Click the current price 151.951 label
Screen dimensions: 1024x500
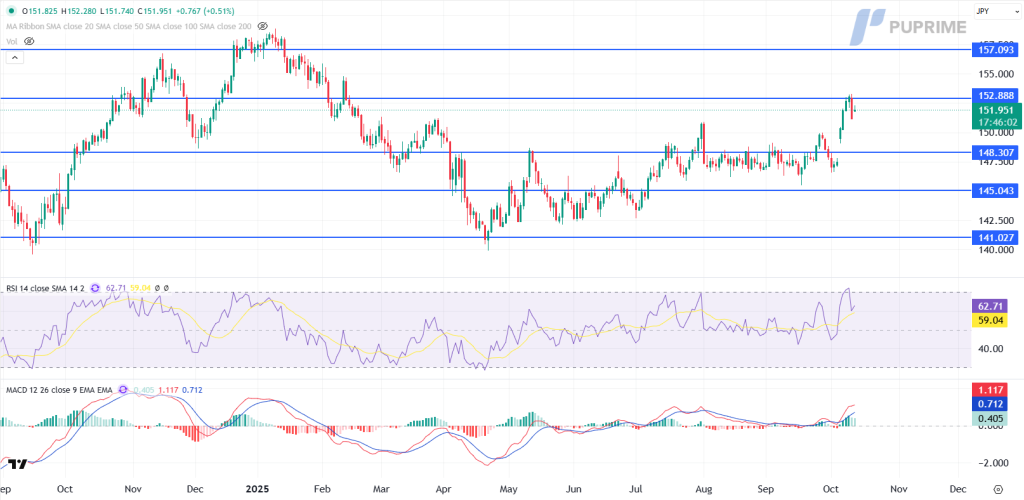click(x=995, y=110)
